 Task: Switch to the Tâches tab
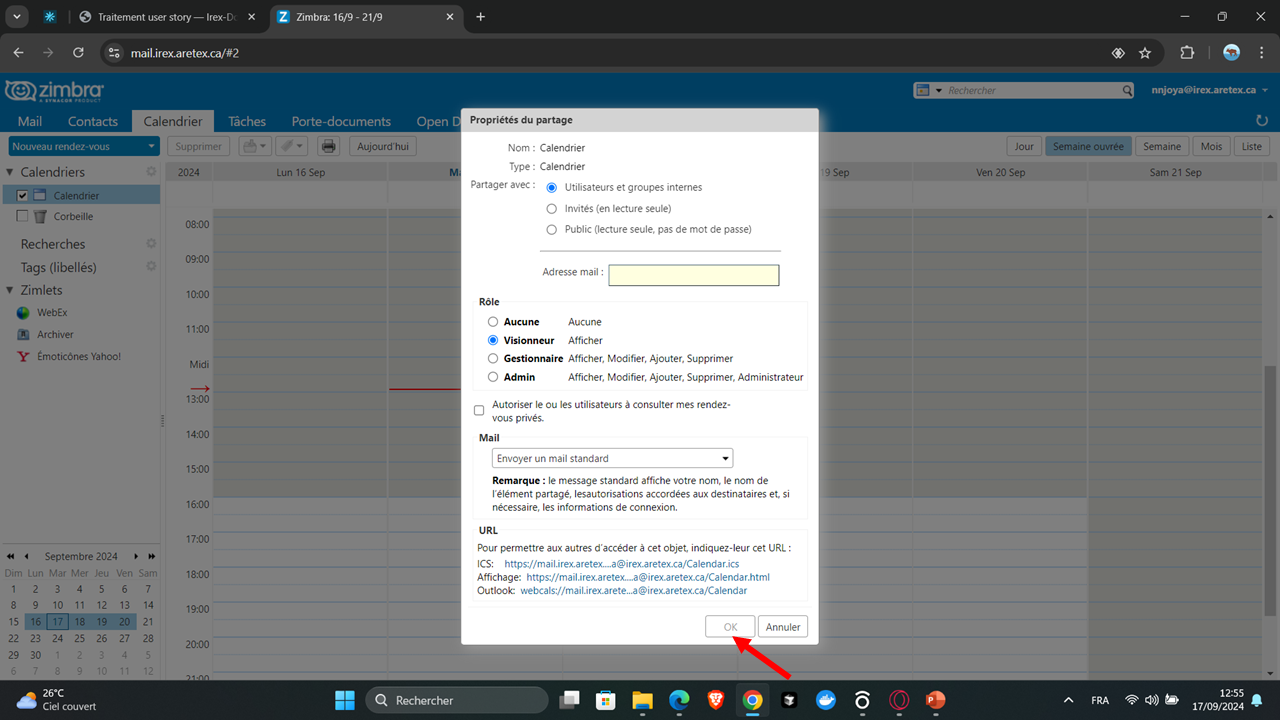pos(247,121)
